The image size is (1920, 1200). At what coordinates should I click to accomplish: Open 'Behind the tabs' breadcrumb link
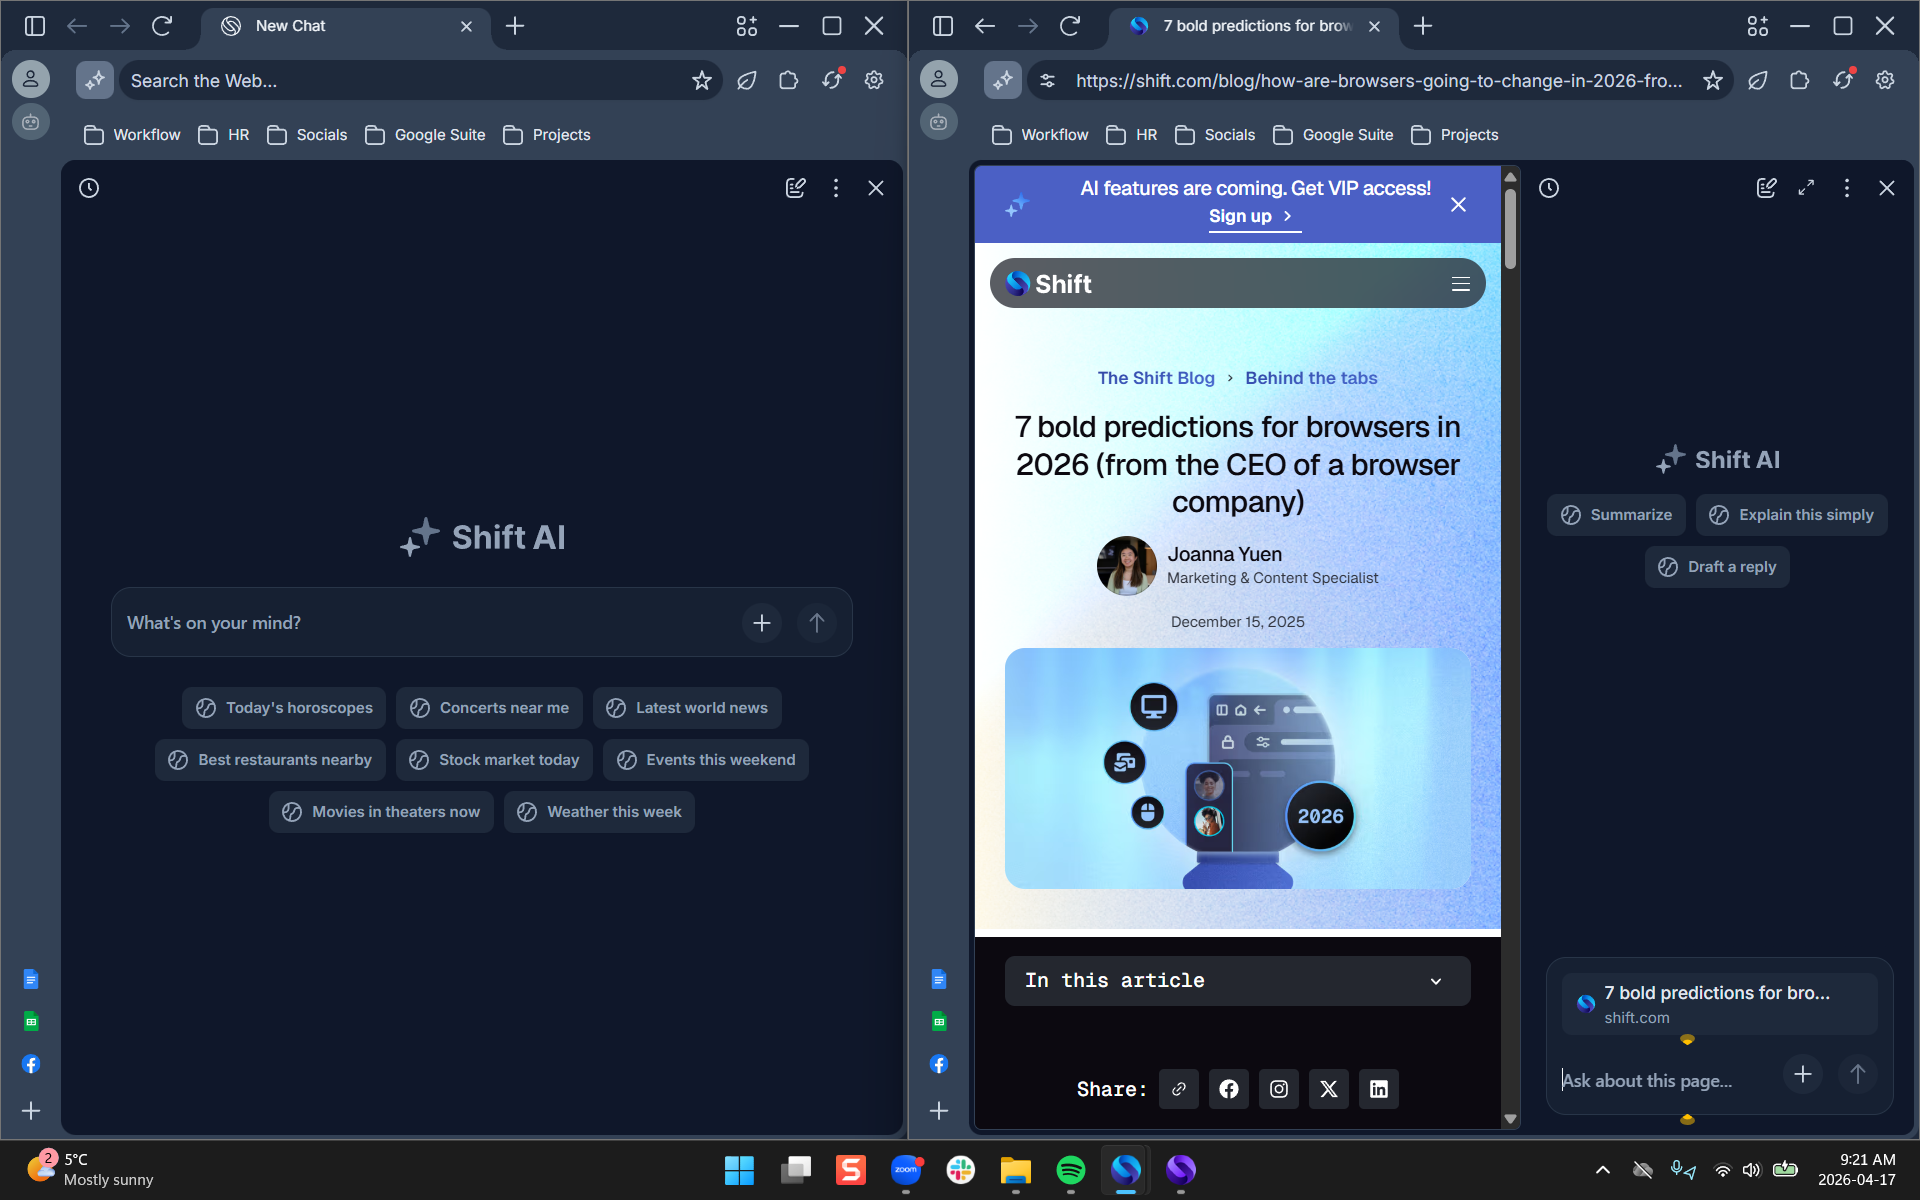click(1311, 378)
